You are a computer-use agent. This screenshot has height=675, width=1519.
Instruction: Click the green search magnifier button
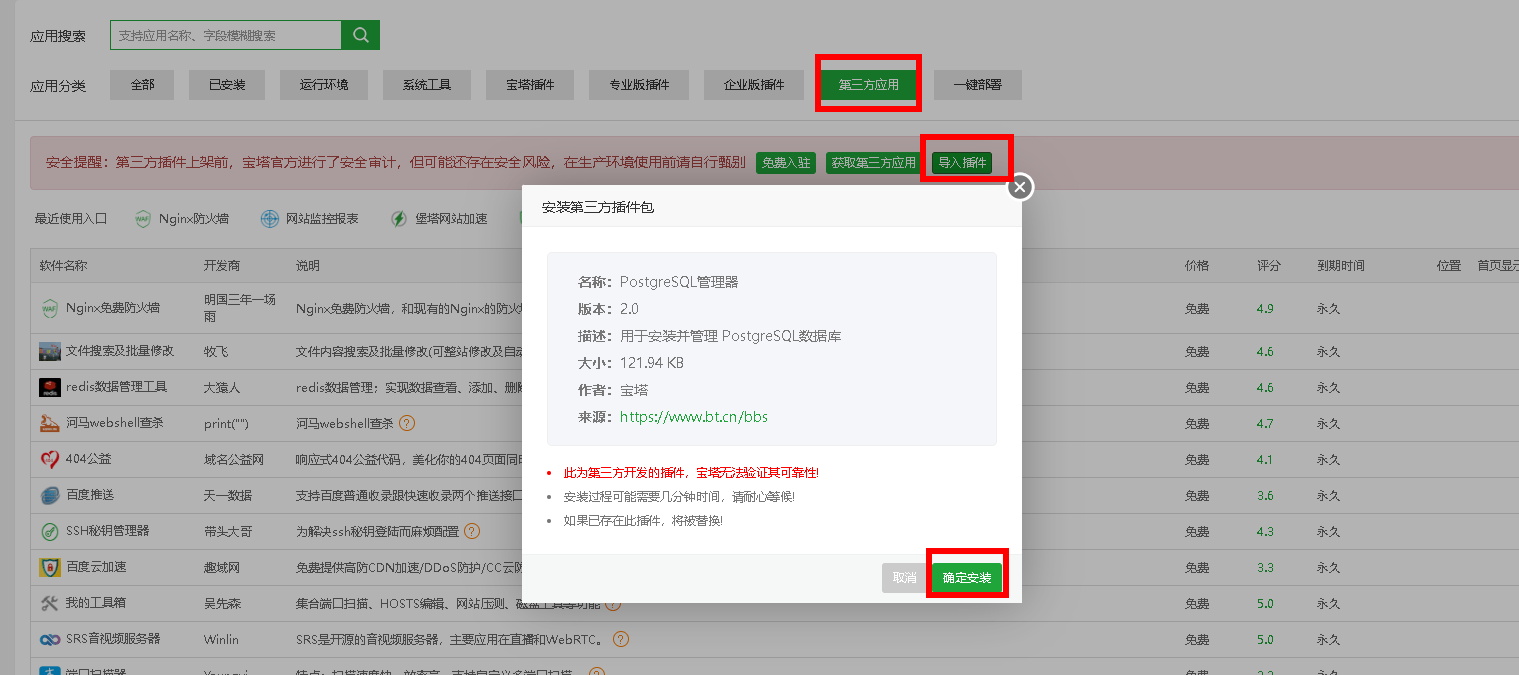pyautogui.click(x=360, y=35)
